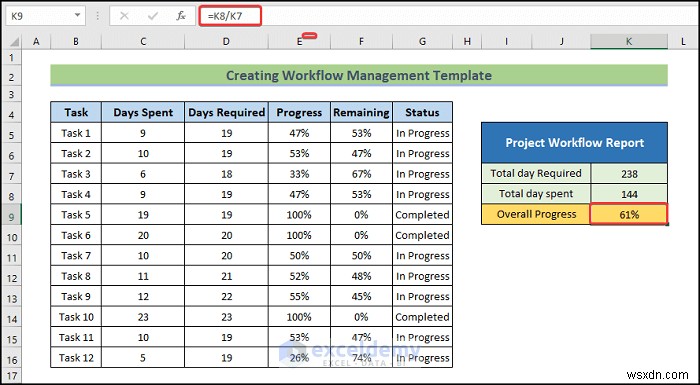Viewport: 700px width, 385px height.
Task: Select the Task 1 cell
Action: point(76,133)
